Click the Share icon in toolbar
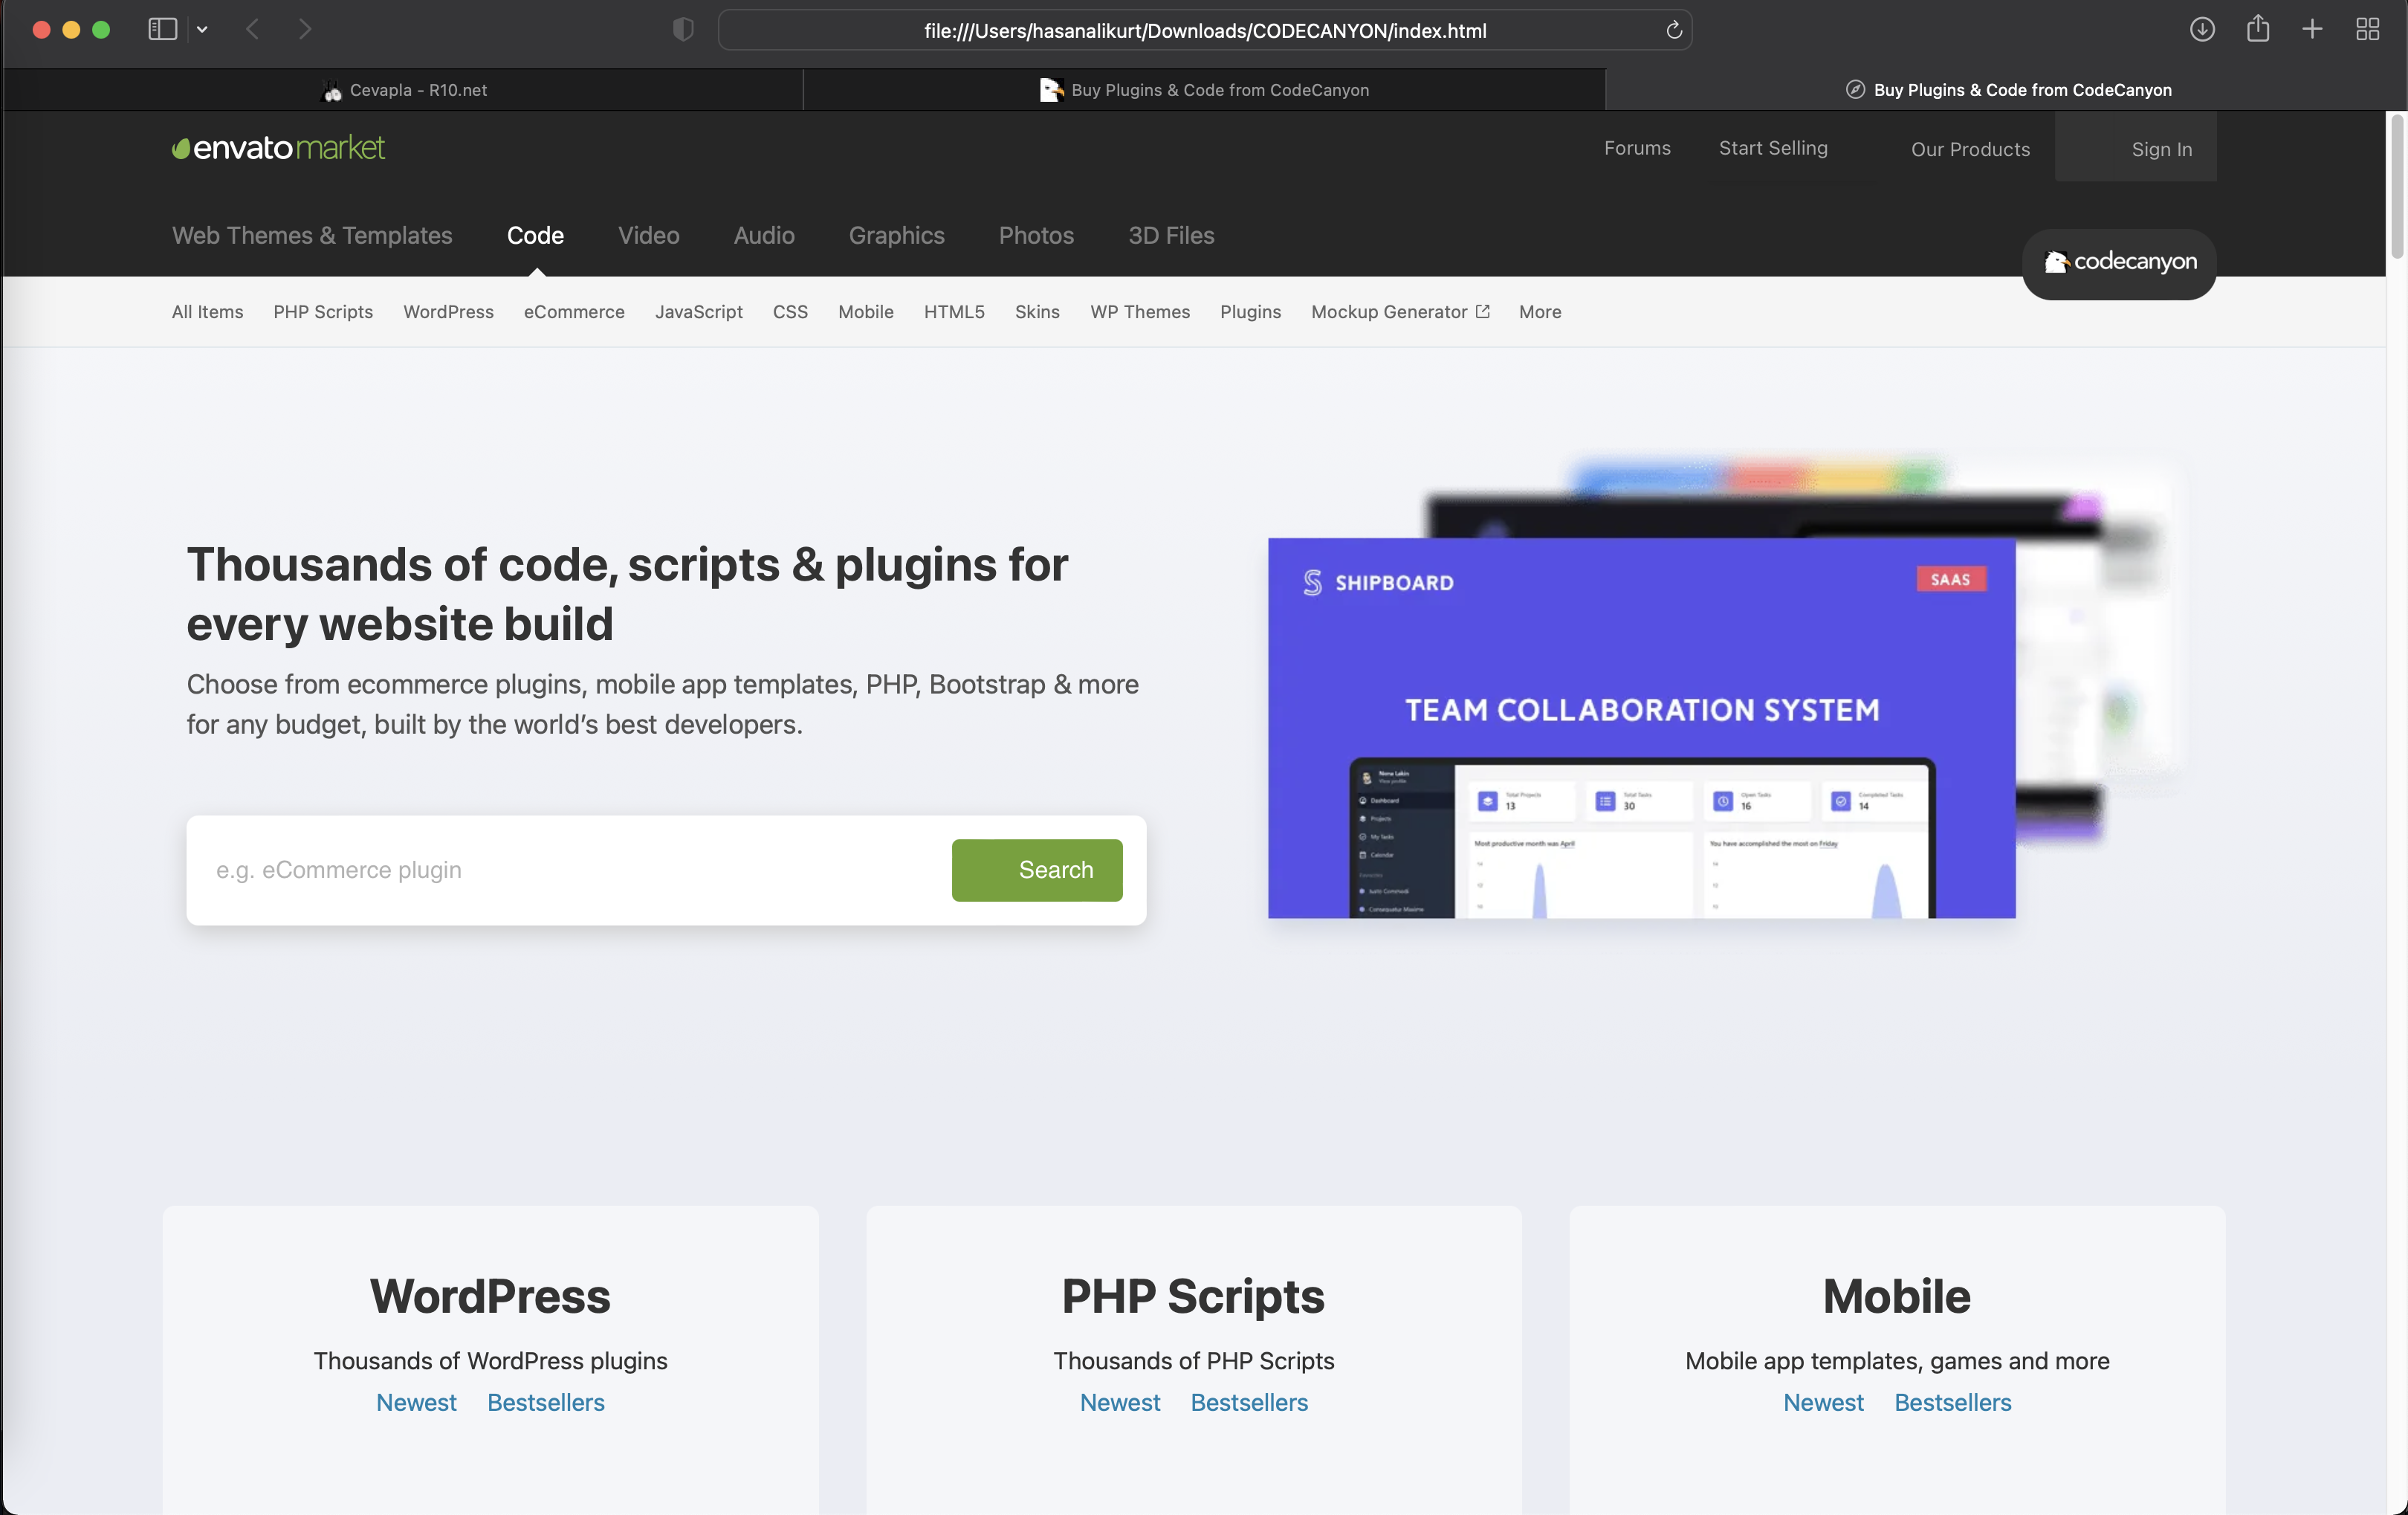The image size is (2408, 1515). coord(2257,29)
